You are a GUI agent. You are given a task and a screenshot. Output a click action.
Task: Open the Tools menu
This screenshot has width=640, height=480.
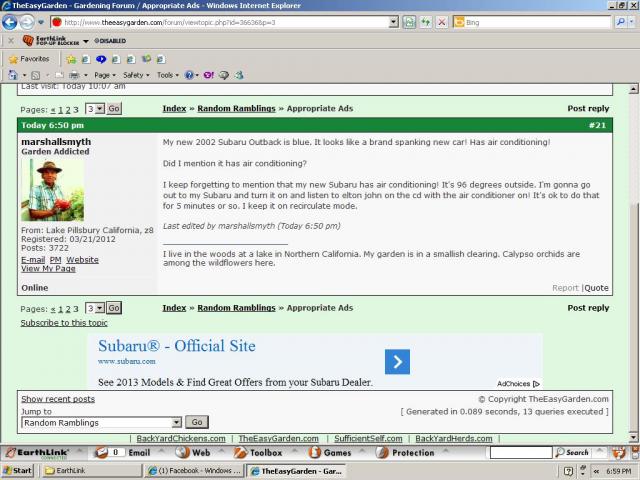pos(168,75)
